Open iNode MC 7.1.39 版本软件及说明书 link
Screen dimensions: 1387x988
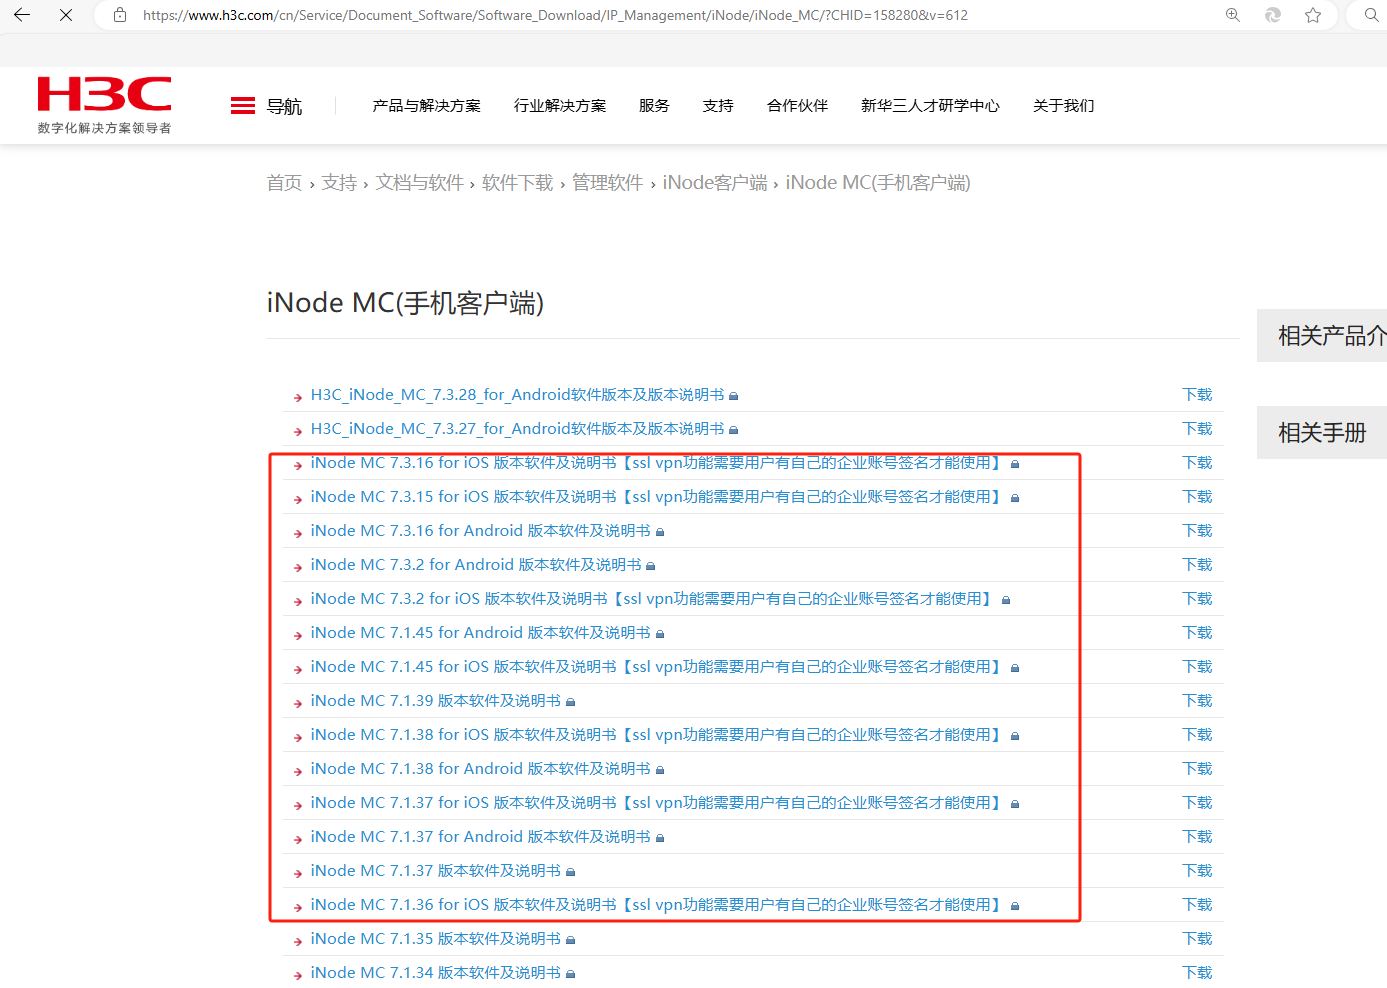(x=436, y=701)
